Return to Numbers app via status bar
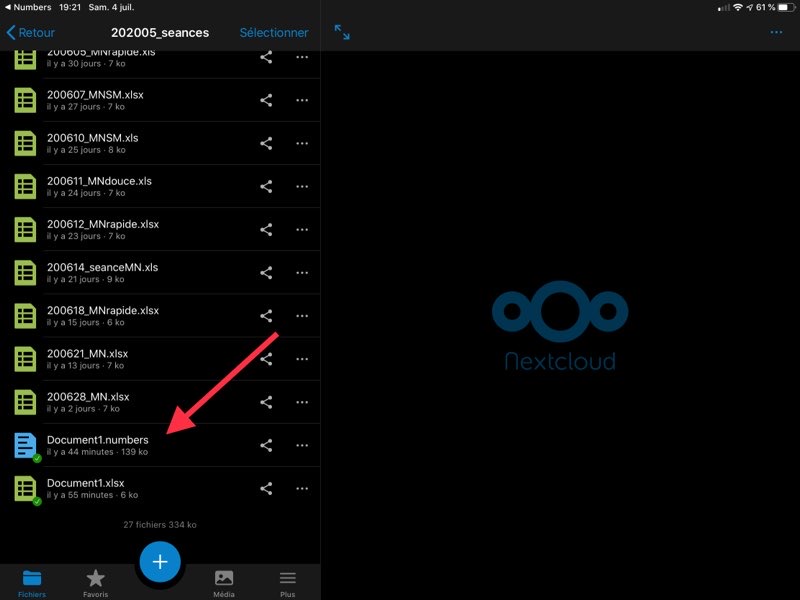 click(x=29, y=7)
